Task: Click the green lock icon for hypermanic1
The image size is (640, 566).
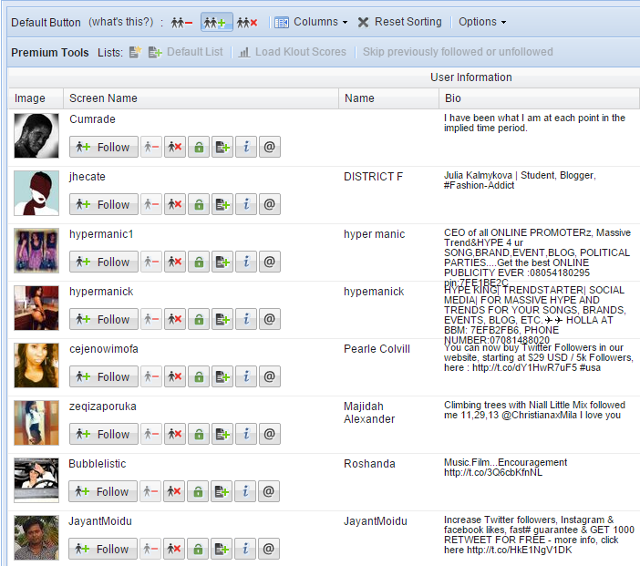Action: click(198, 262)
